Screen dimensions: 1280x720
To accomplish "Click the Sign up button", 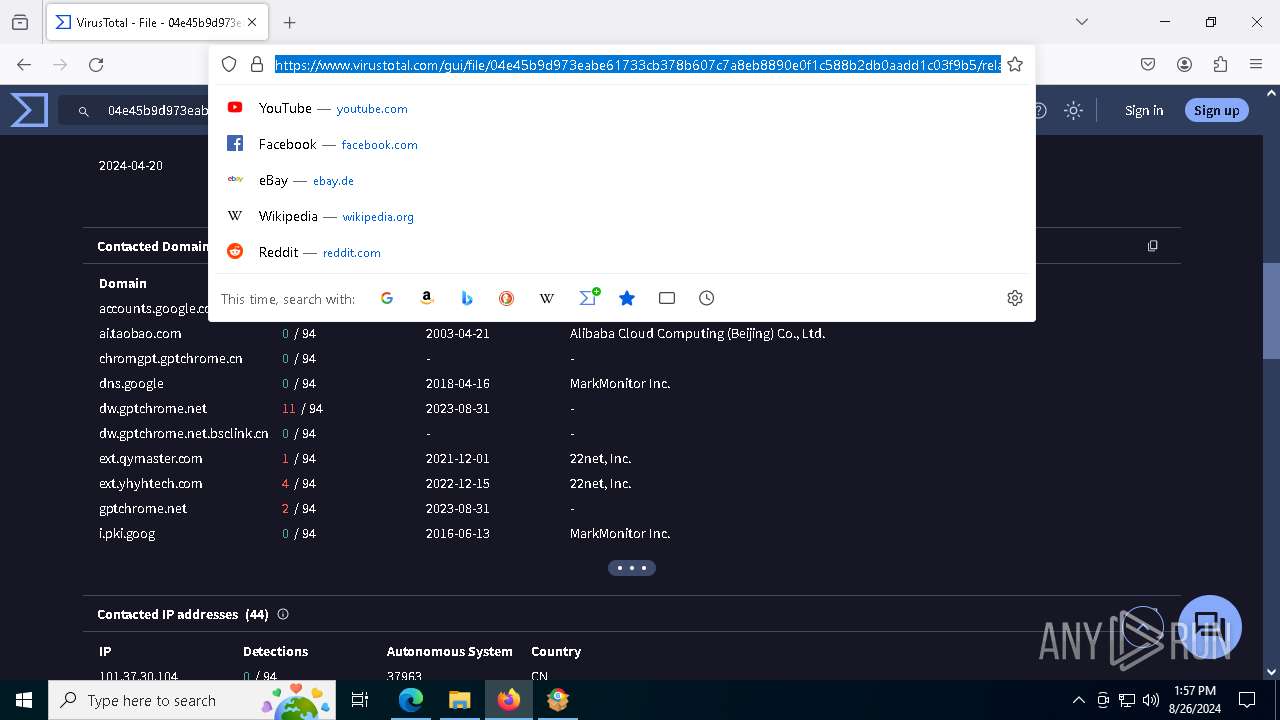I will tap(1216, 111).
